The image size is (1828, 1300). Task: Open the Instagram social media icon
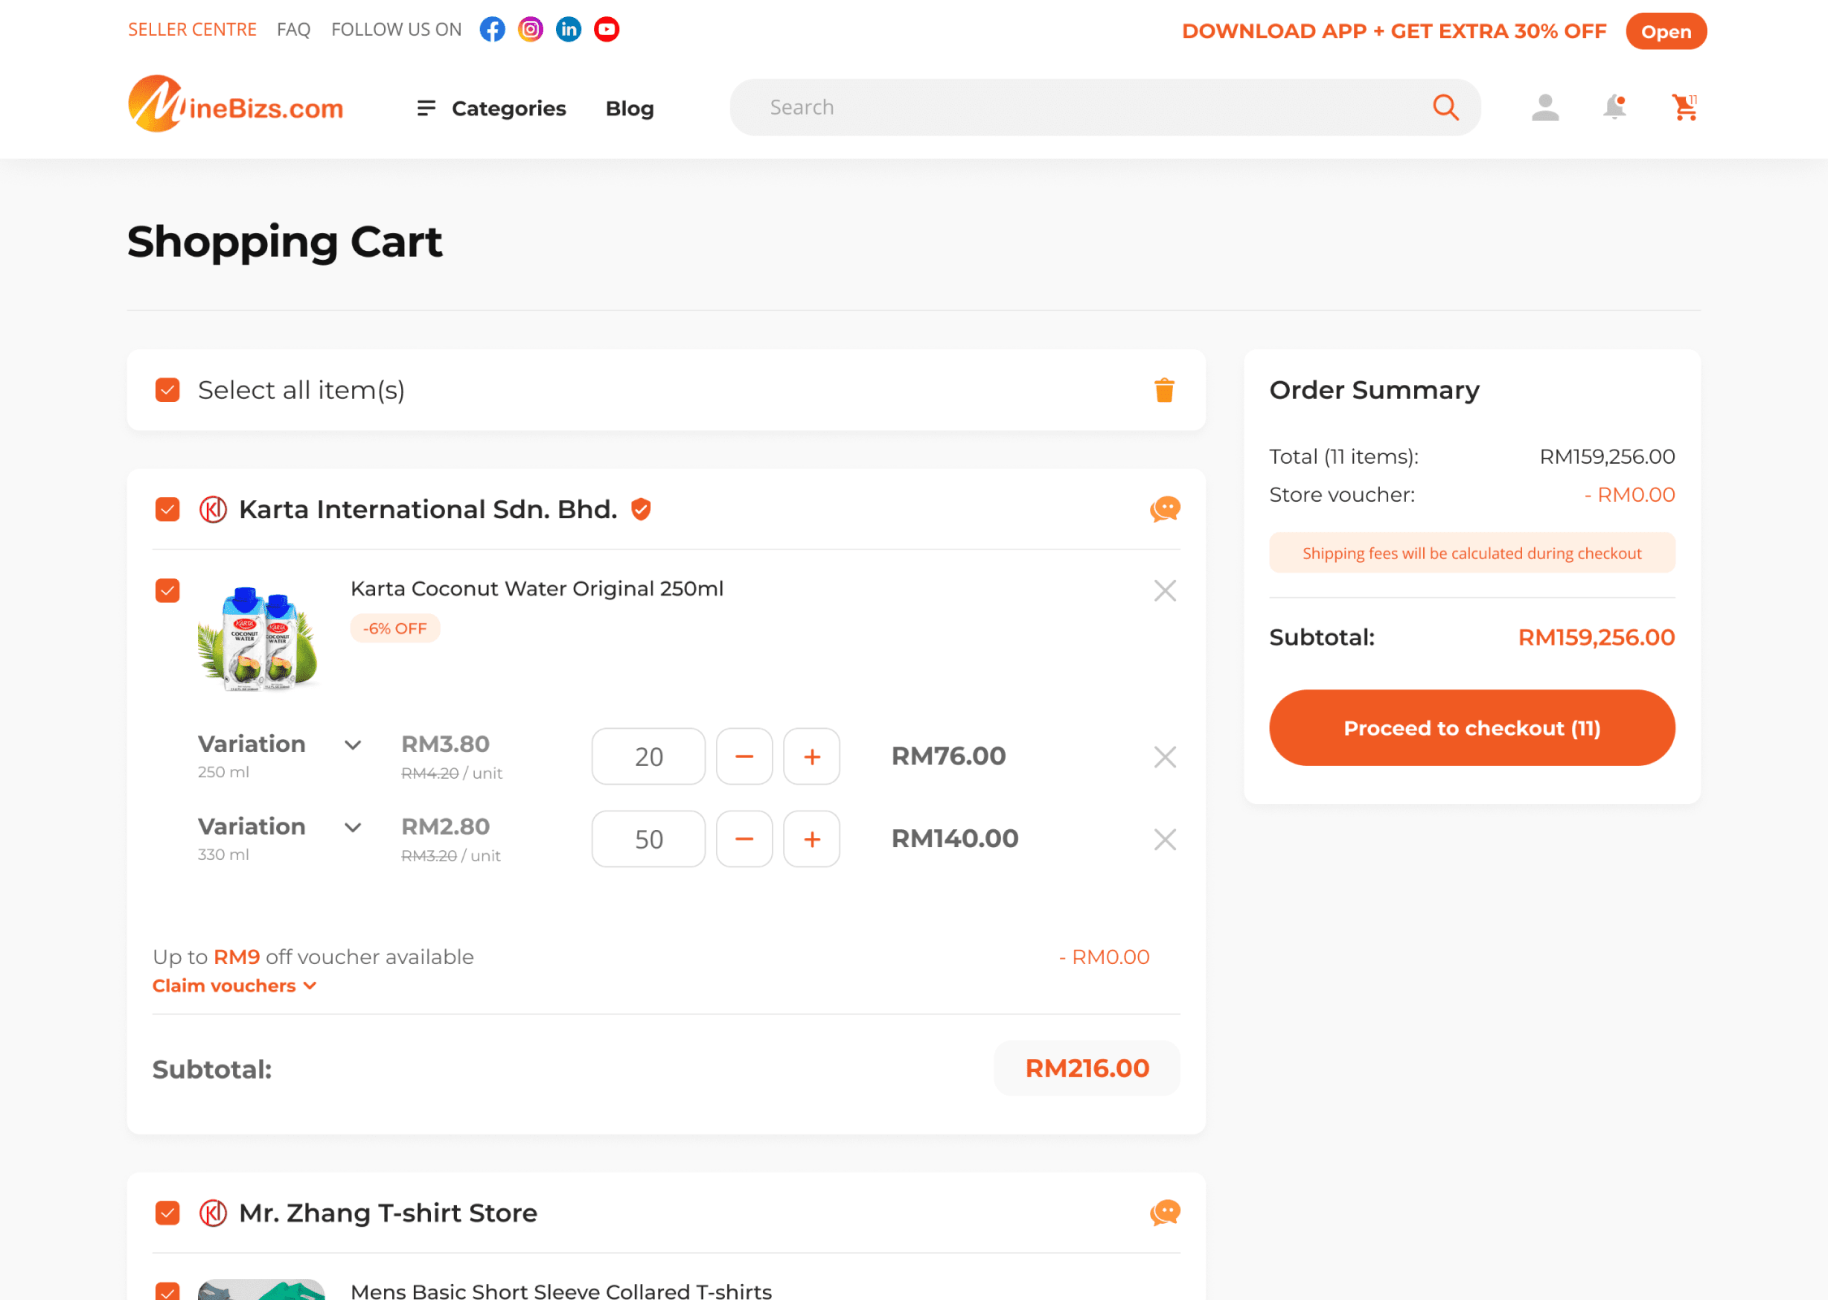pos(530,29)
